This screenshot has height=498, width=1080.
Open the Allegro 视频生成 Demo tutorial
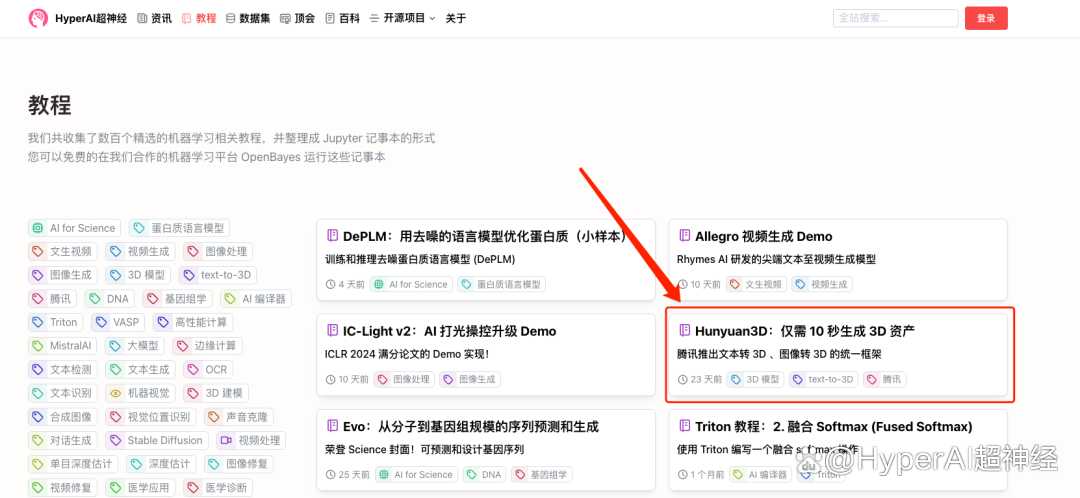tap(765, 236)
